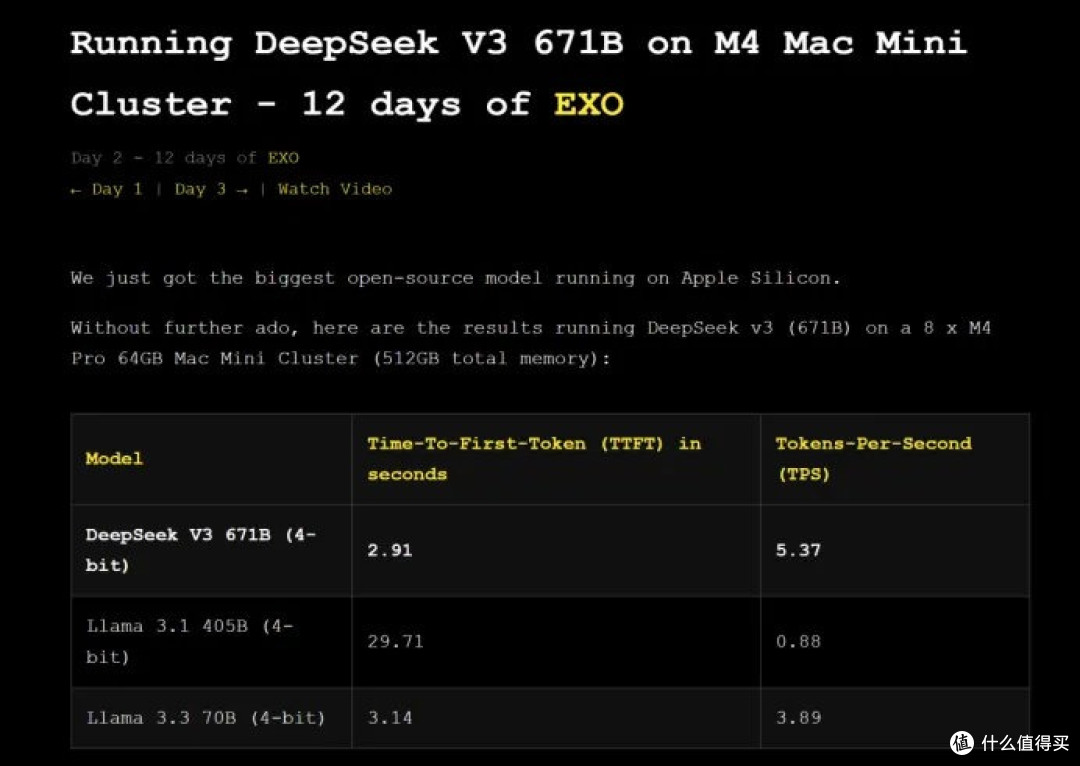Open the Day 1 previous link
This screenshot has width=1080, height=766.
116,189
